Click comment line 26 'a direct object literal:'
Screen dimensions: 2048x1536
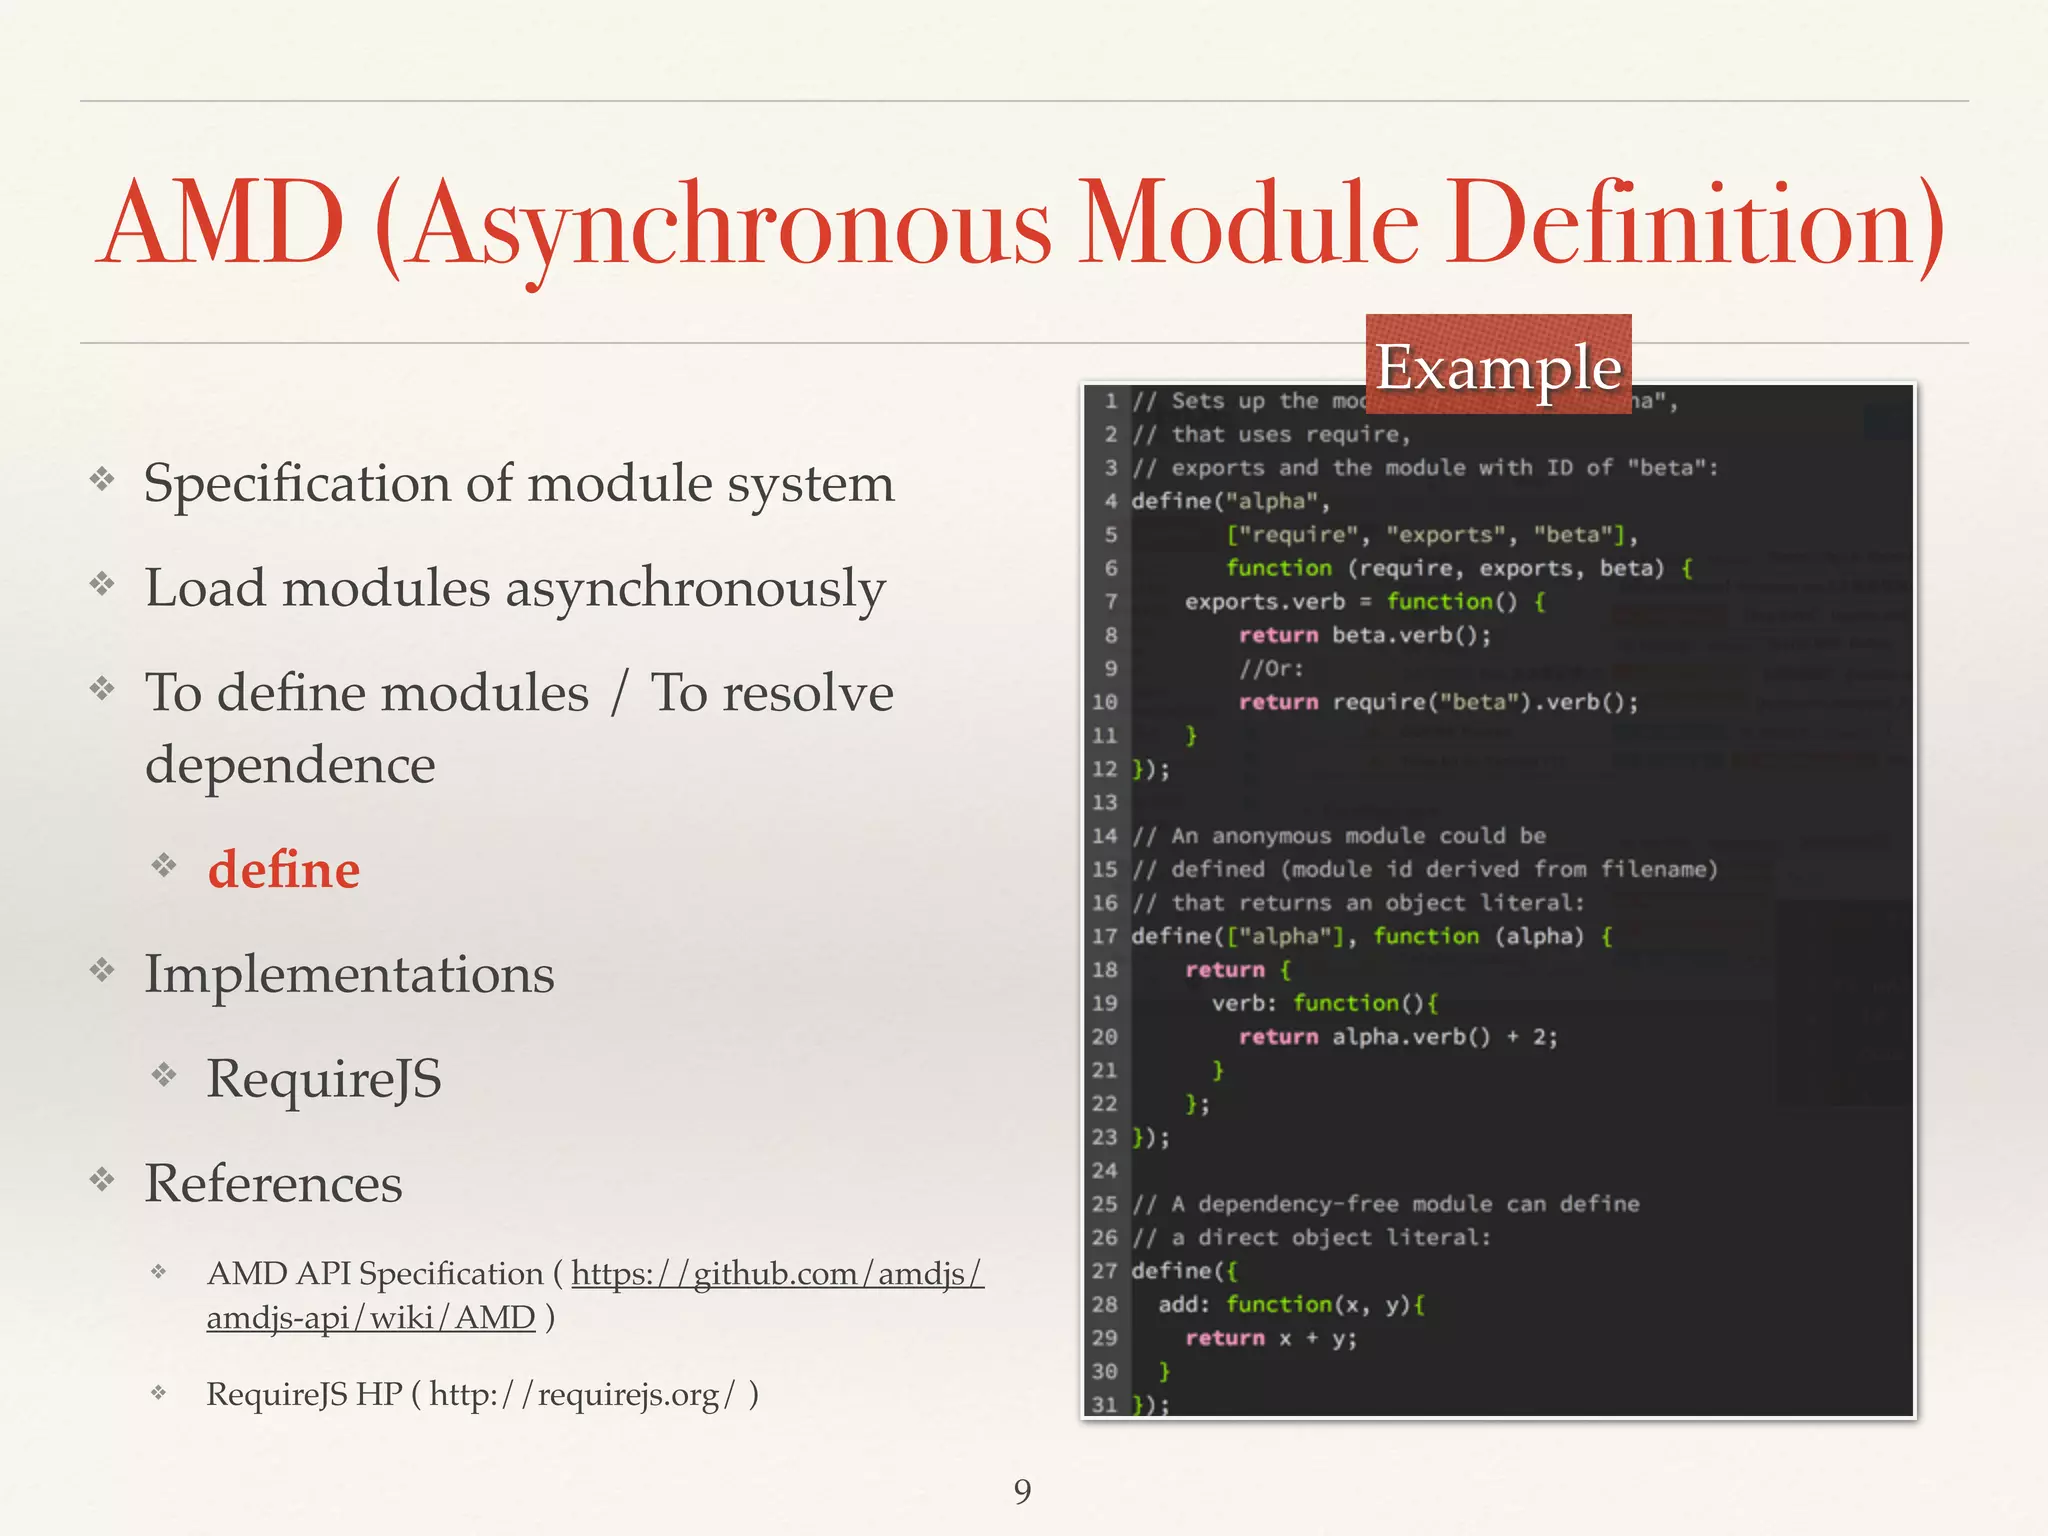pos(1311,1238)
